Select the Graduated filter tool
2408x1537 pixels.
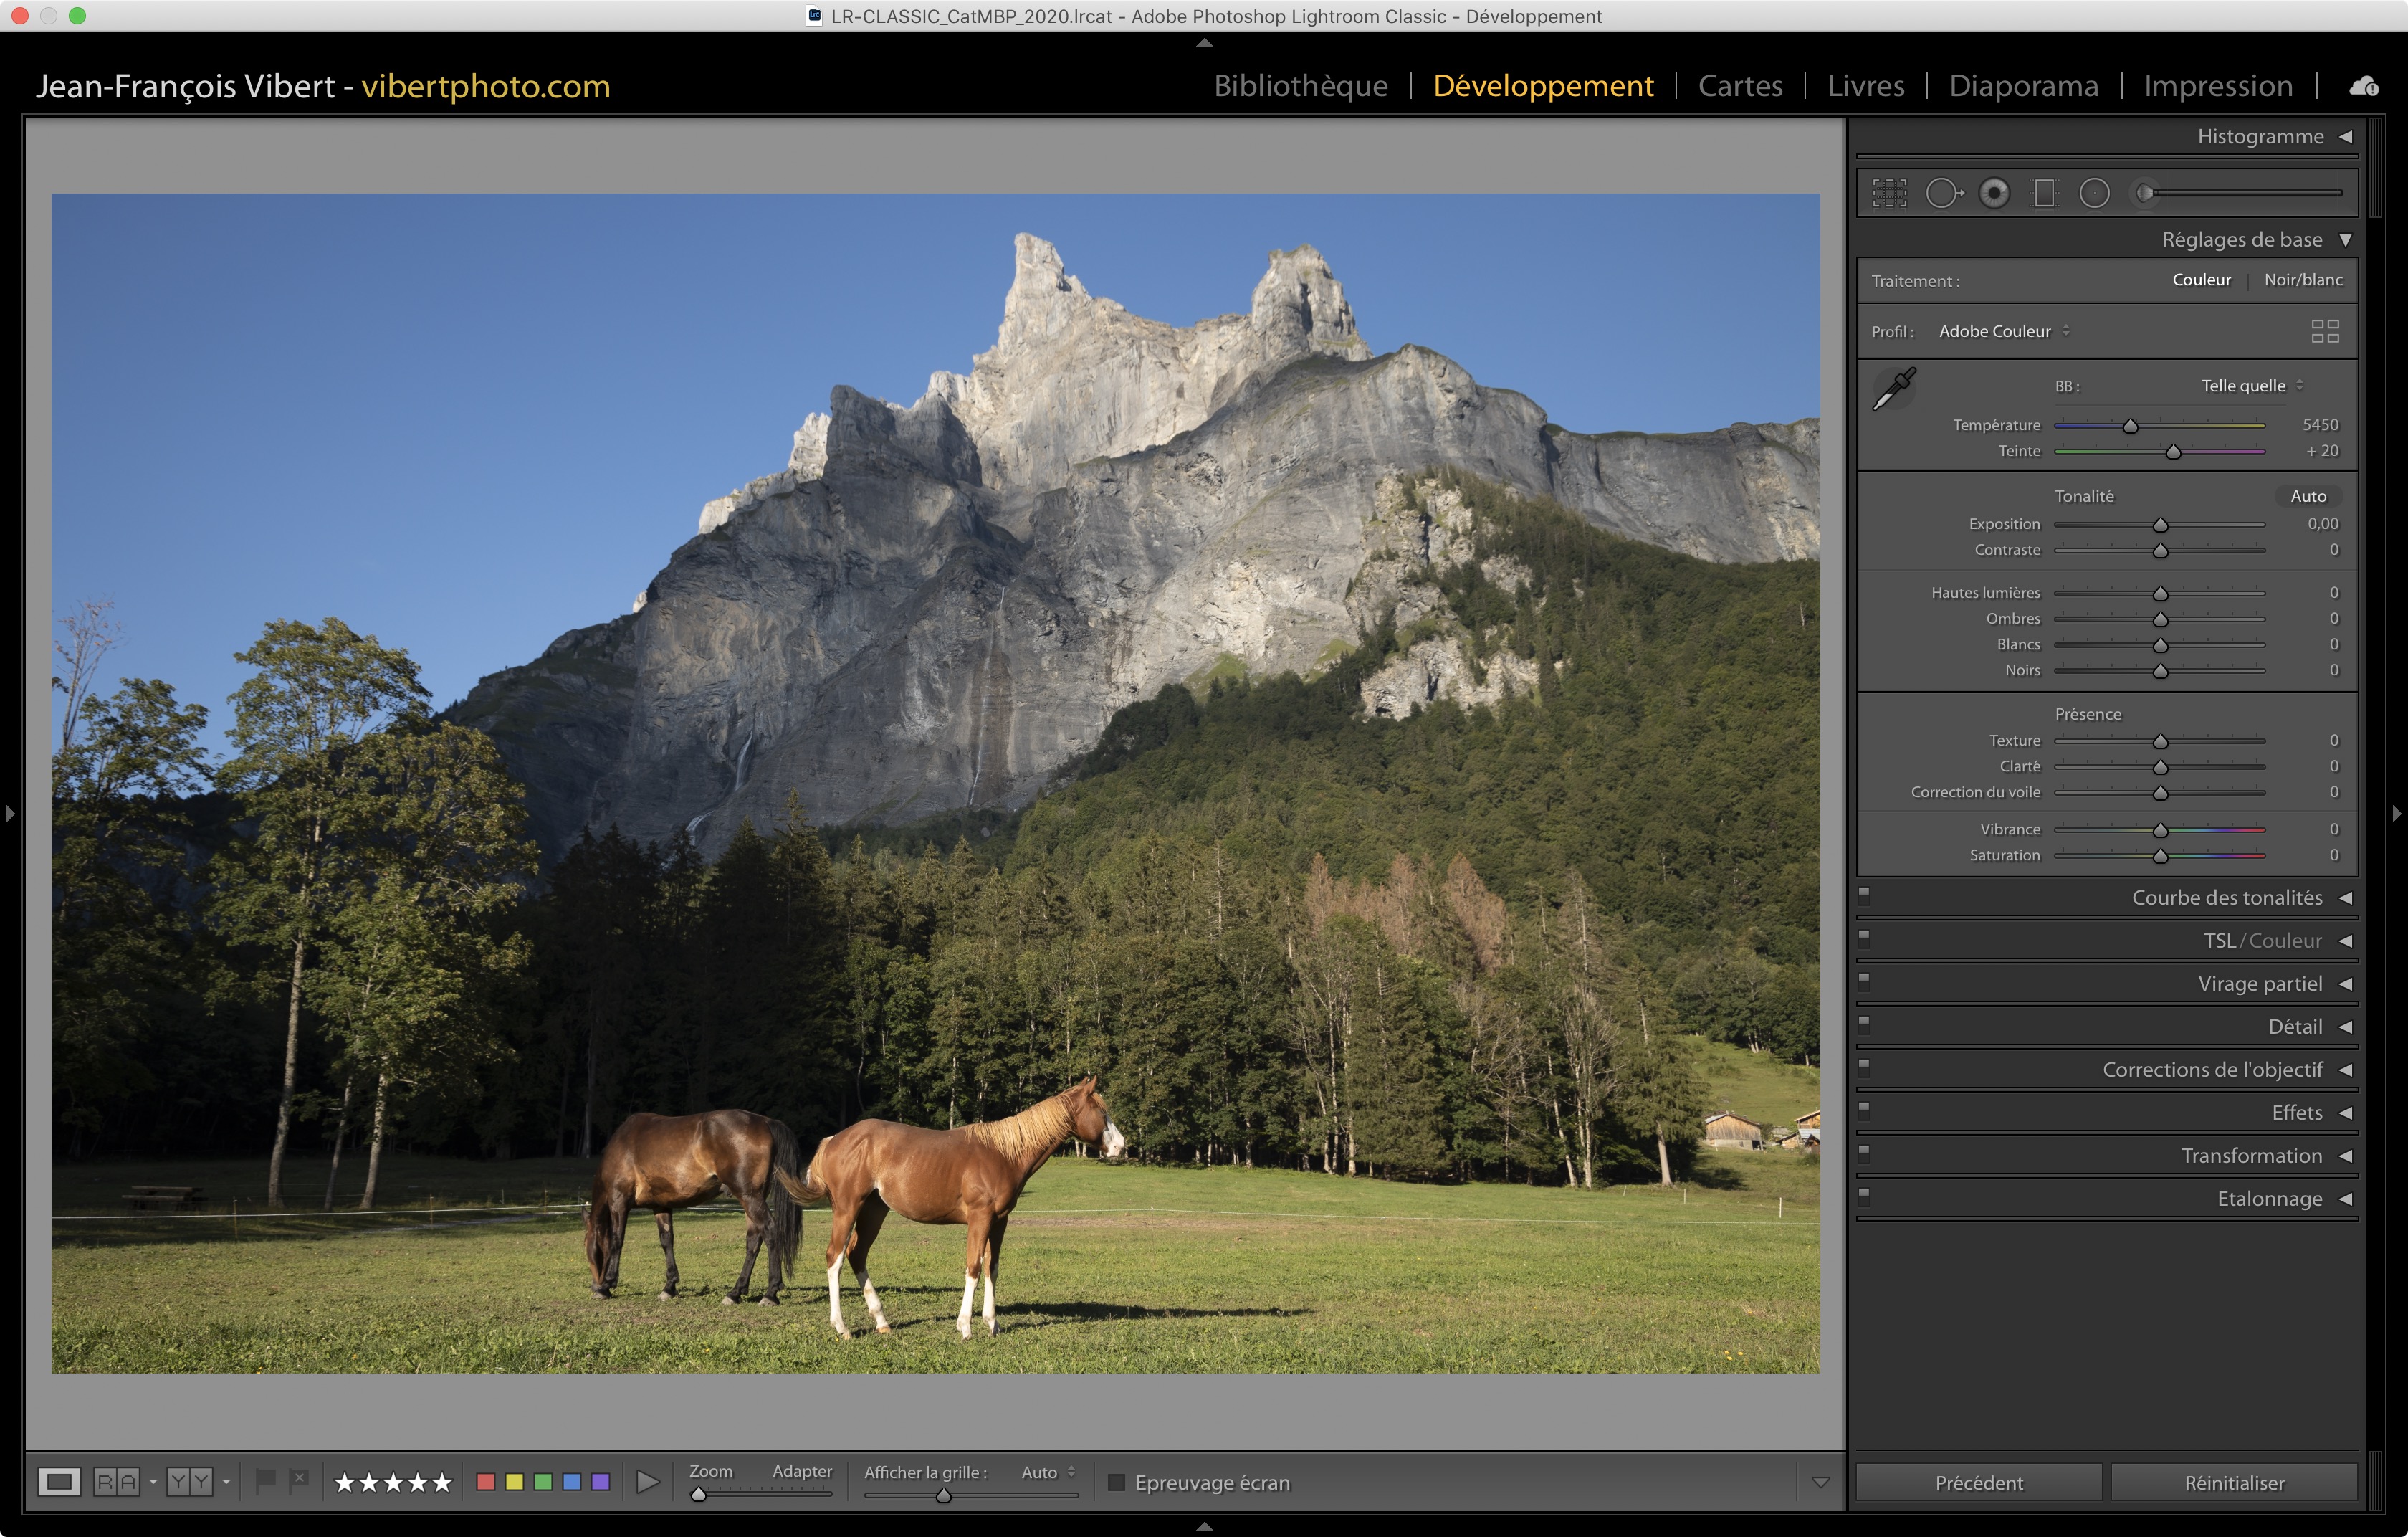2044,193
